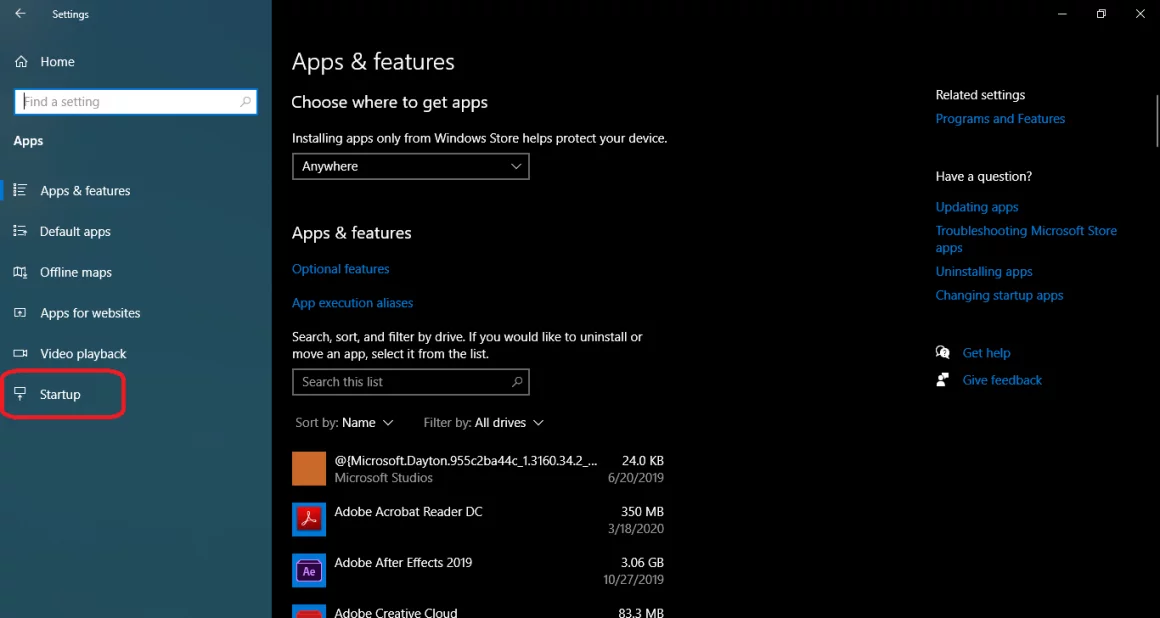Click the 10/27/2019 install date
Image resolution: width=1160 pixels, height=618 pixels.
pyautogui.click(x=633, y=580)
